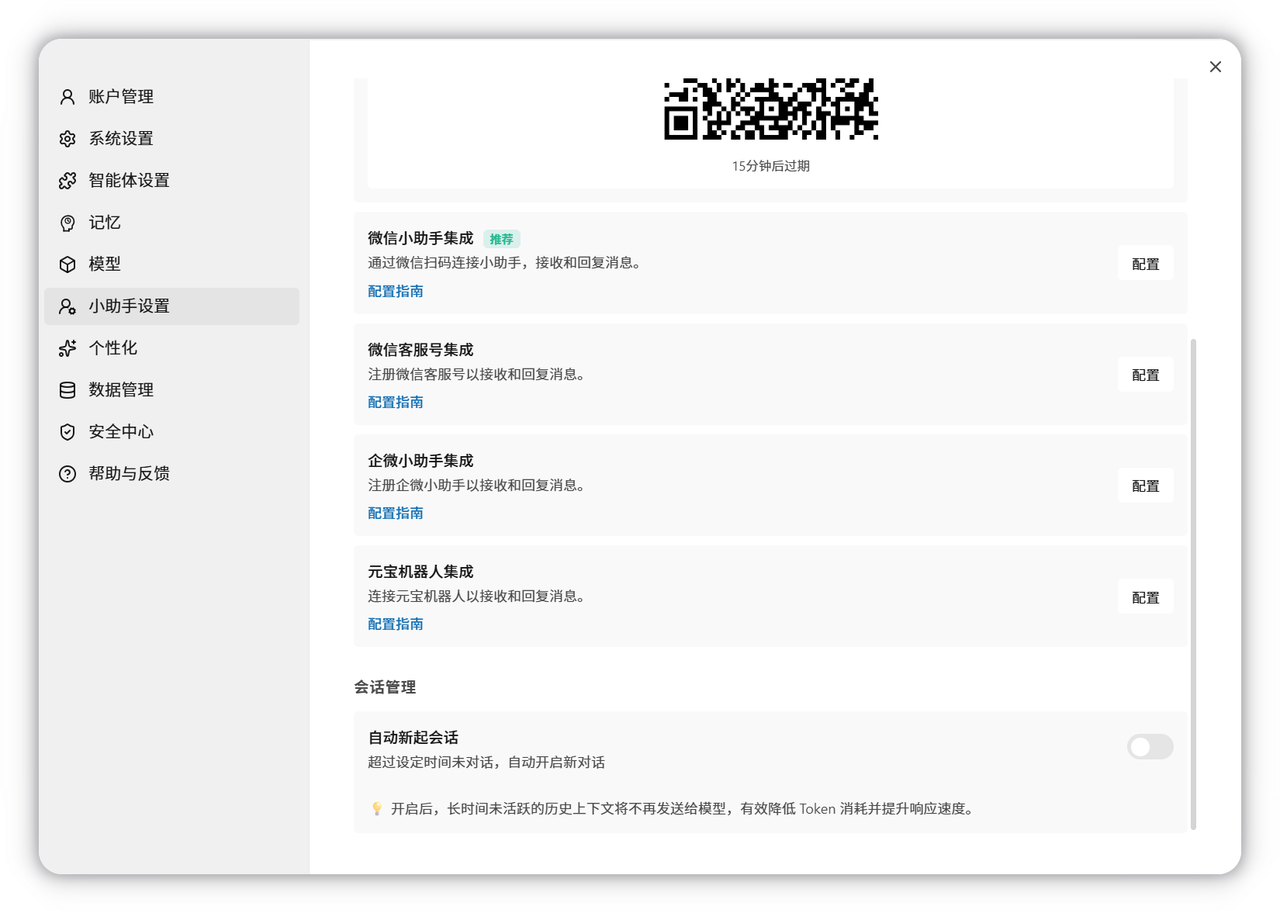Select 小助手设置 in the sidebar
Viewport: 1280px width, 913px height.
pyautogui.click(x=172, y=307)
